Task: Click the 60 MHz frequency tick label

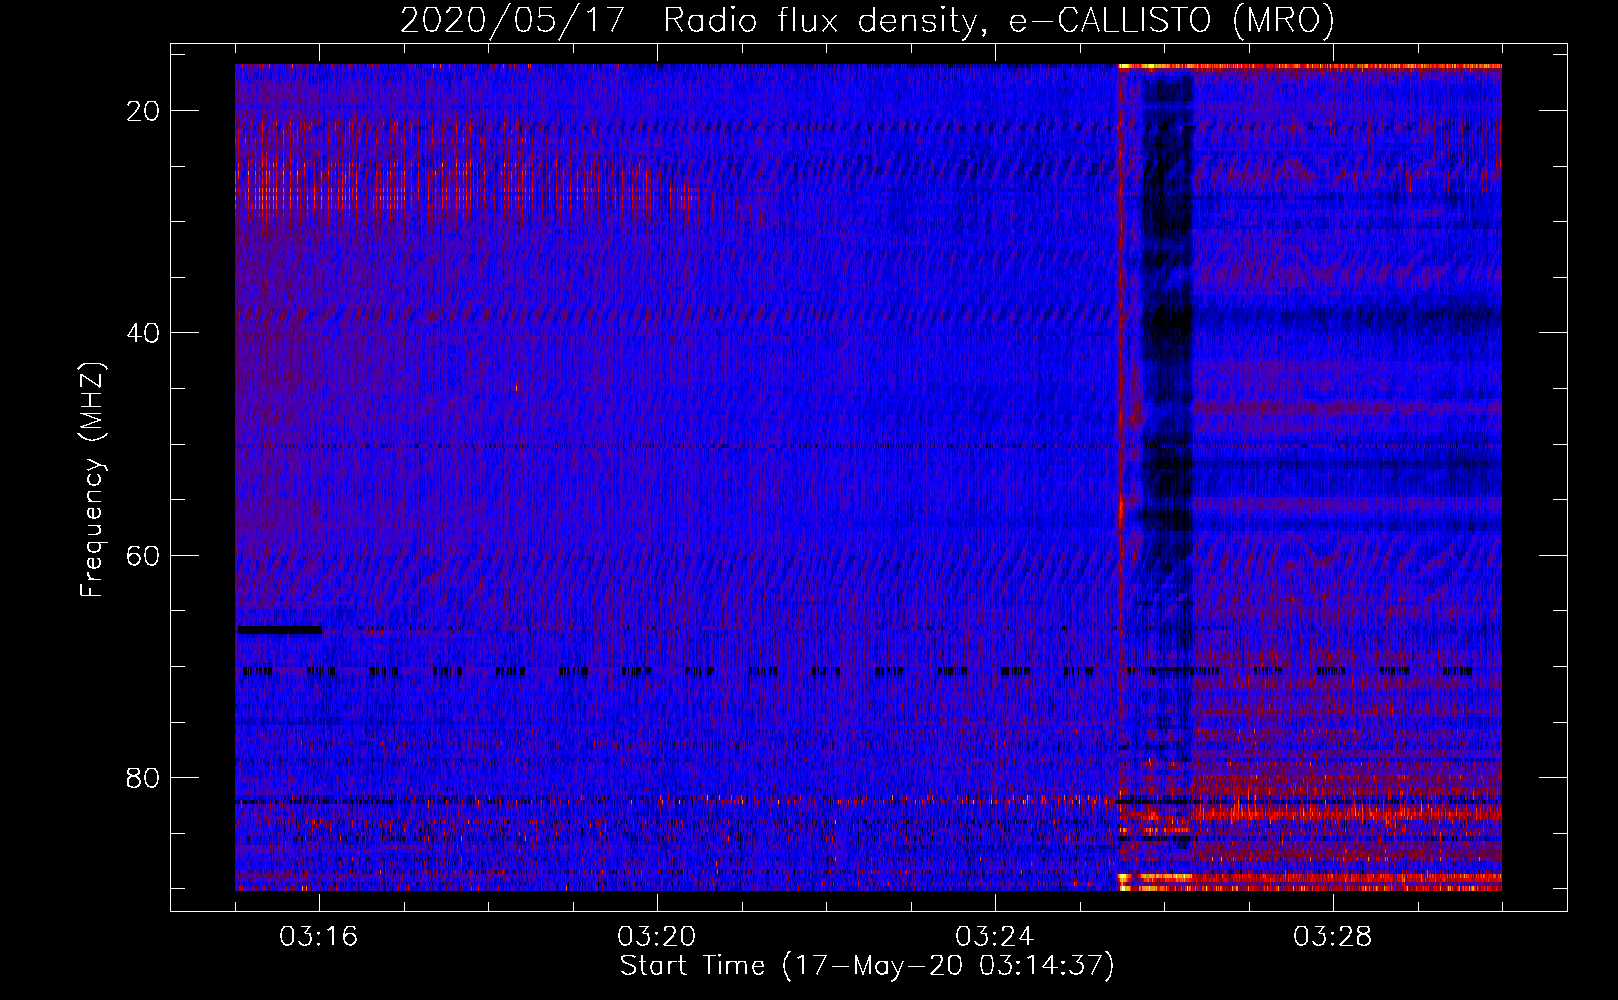Action: tap(144, 555)
